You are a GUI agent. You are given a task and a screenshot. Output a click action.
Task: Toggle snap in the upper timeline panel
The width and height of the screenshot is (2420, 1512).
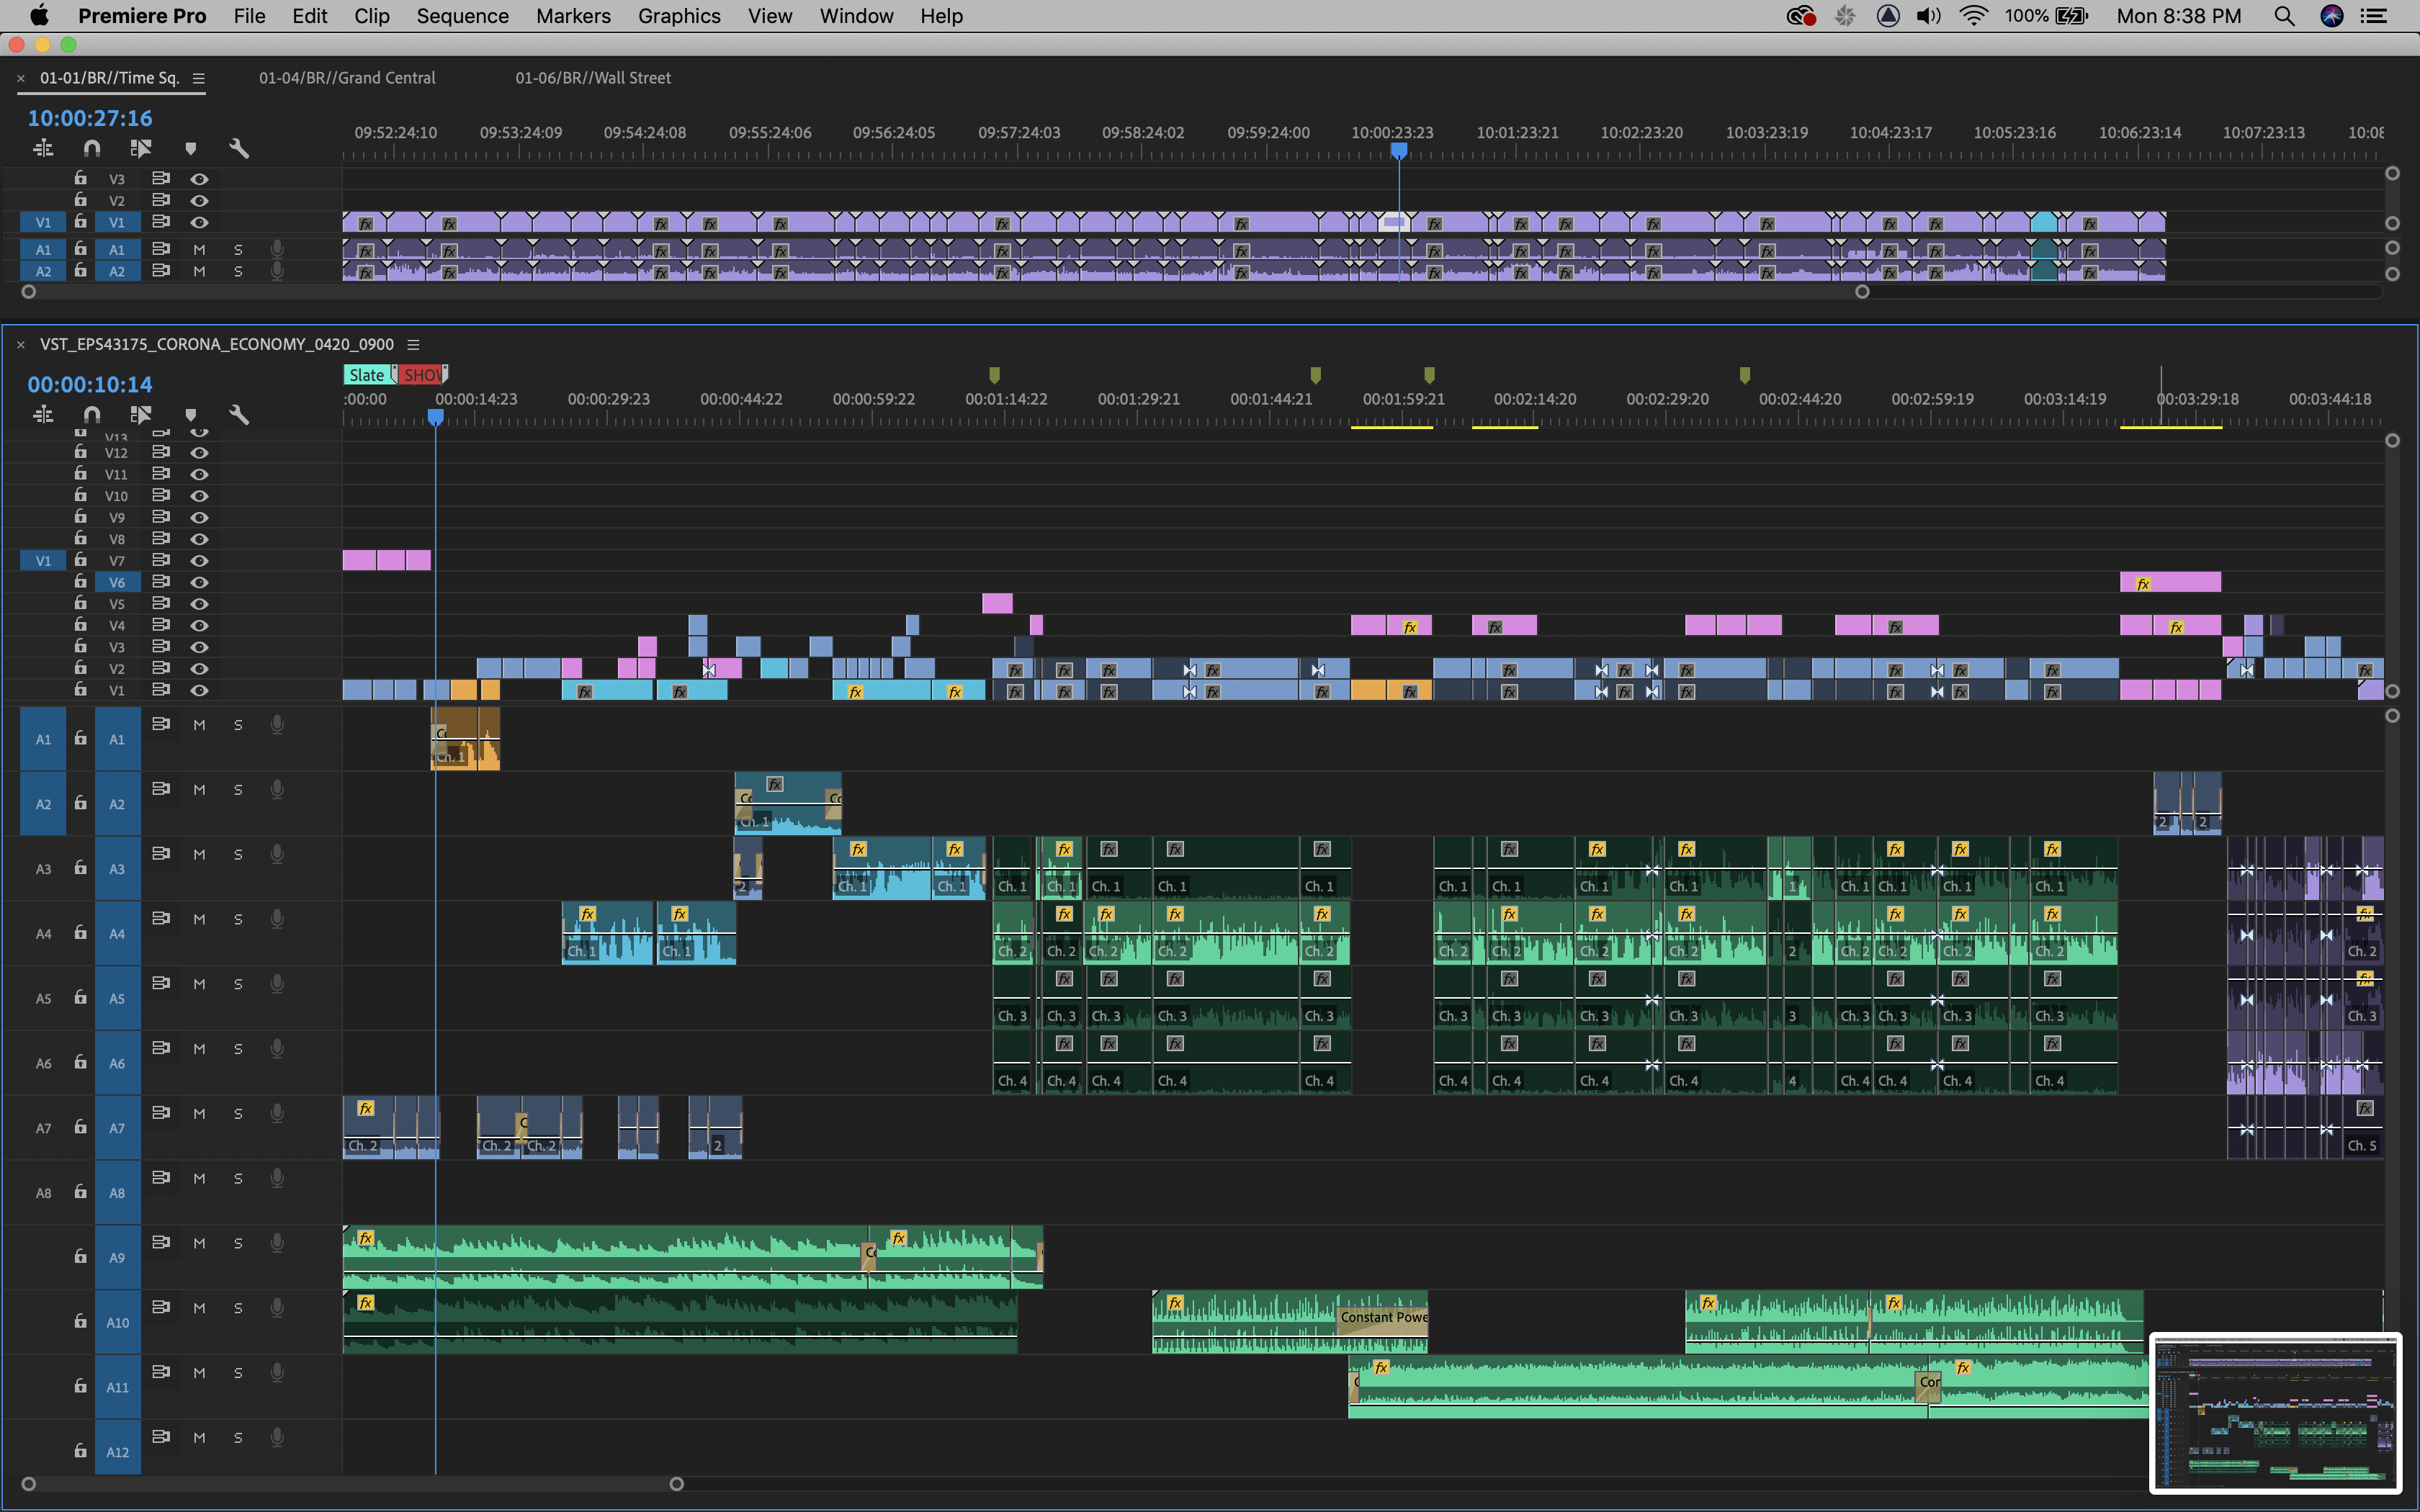coord(92,149)
